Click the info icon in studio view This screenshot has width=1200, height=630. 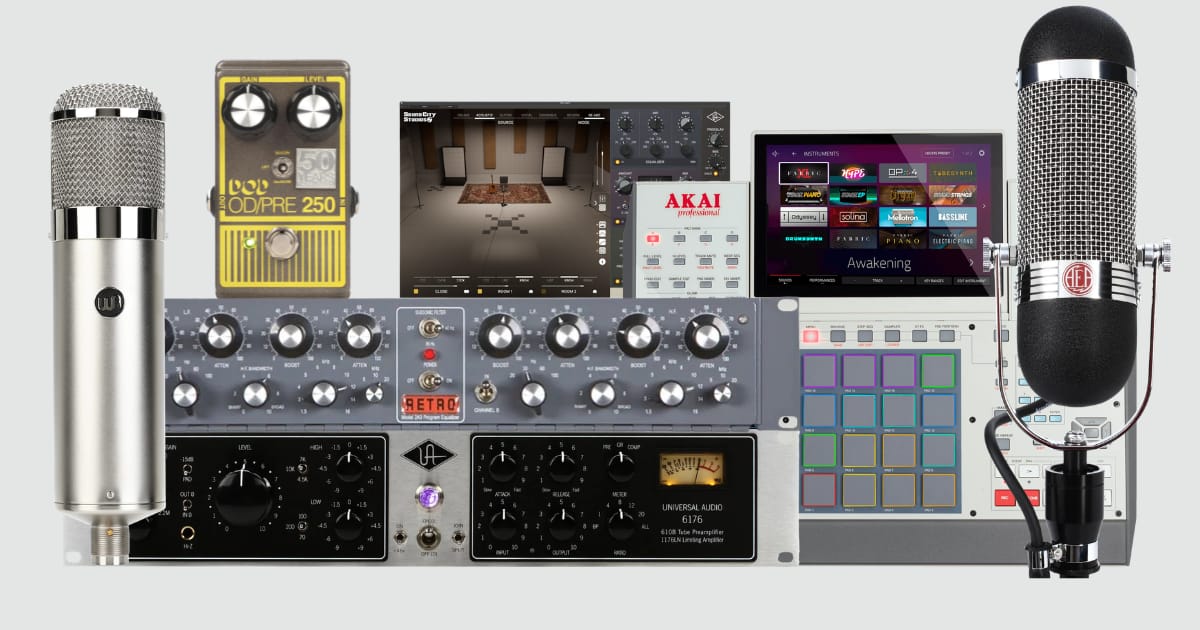coord(602,262)
